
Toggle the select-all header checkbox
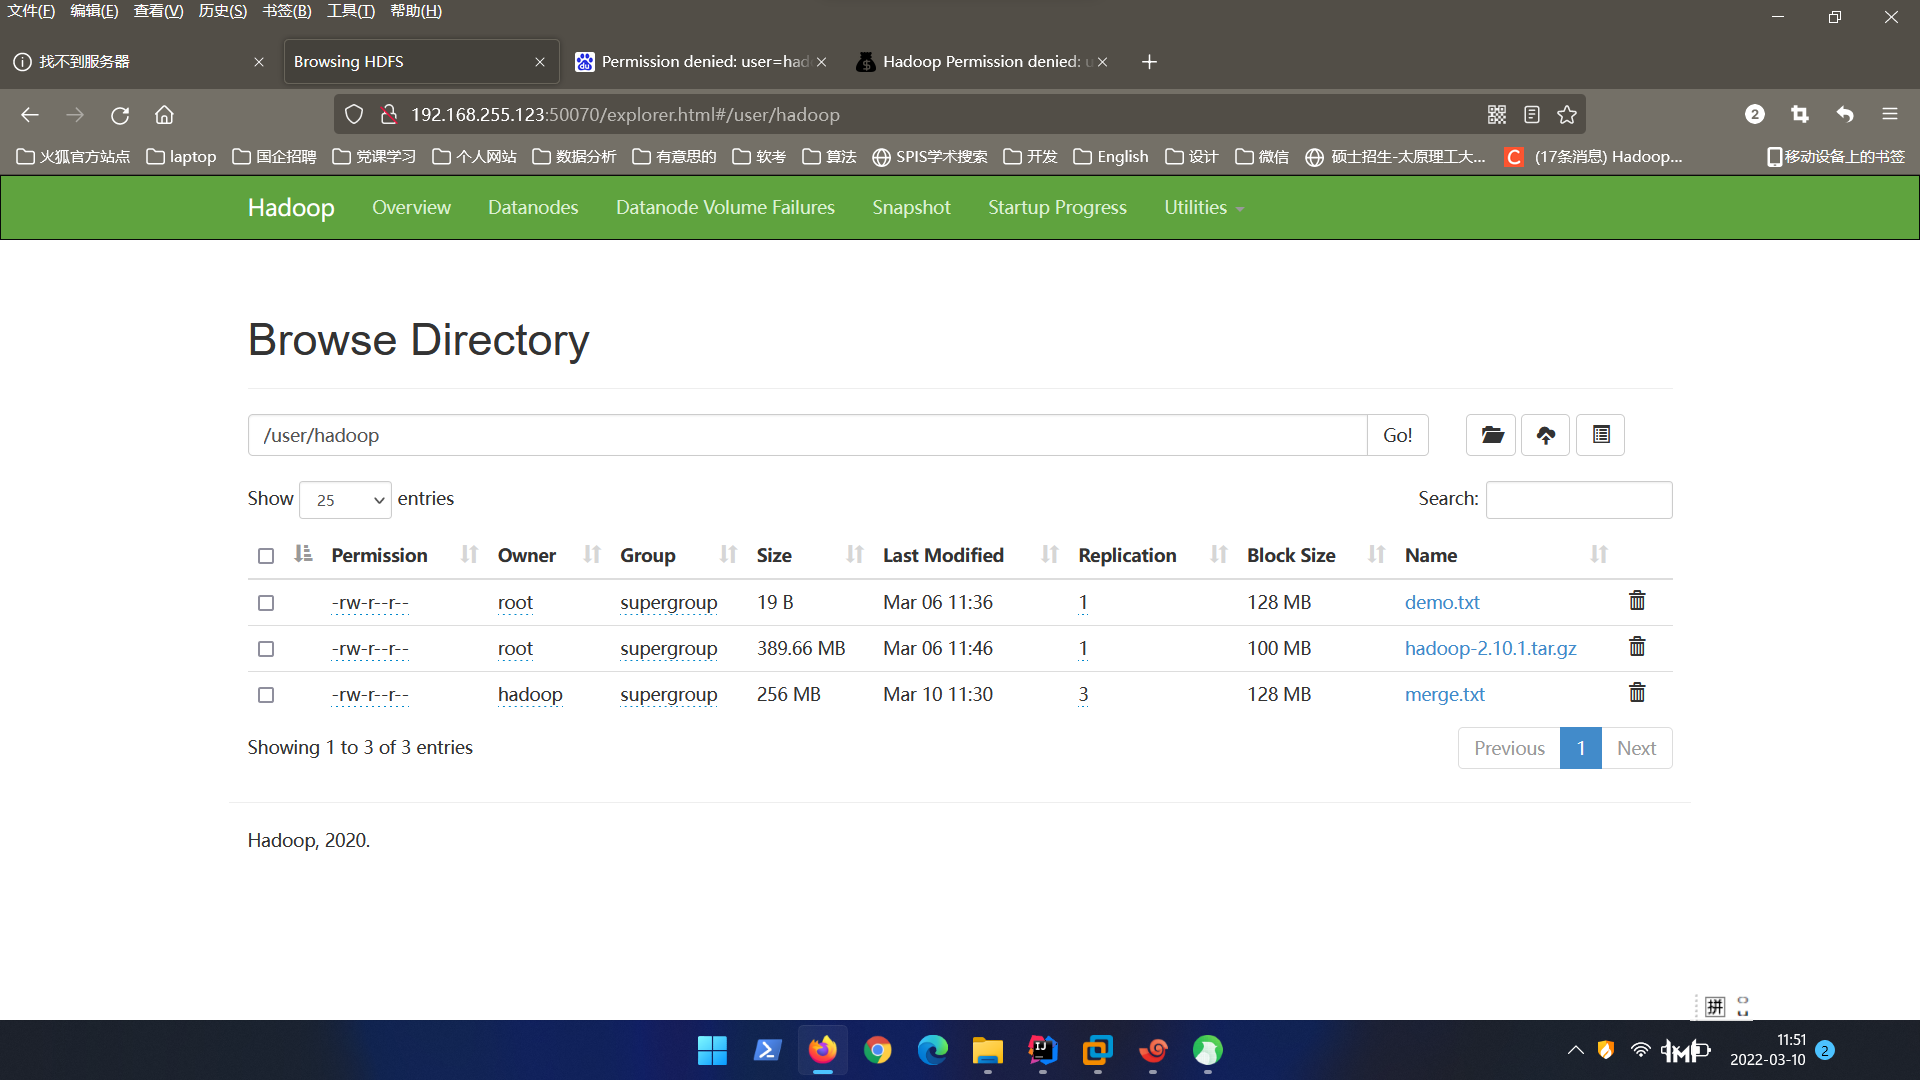pyautogui.click(x=266, y=556)
